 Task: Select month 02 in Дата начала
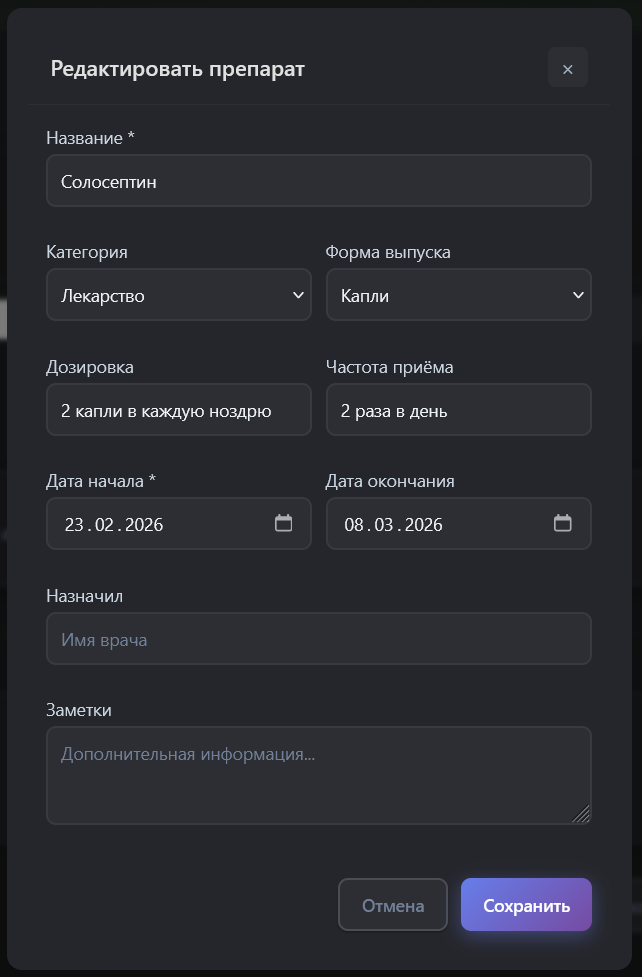pos(106,525)
